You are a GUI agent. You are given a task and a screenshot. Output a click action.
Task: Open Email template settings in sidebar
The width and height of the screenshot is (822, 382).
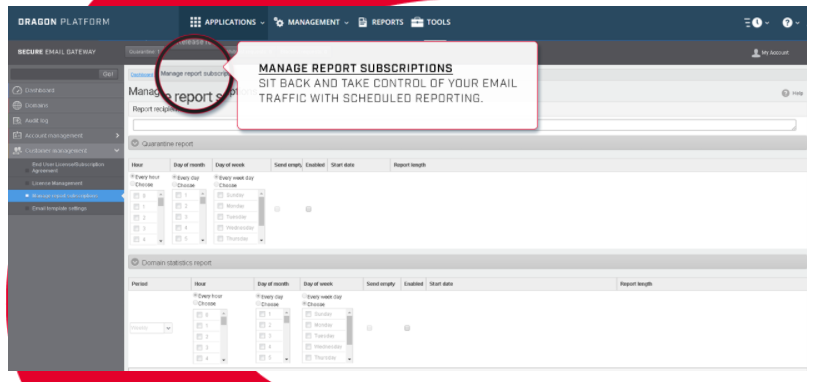[x=59, y=208]
